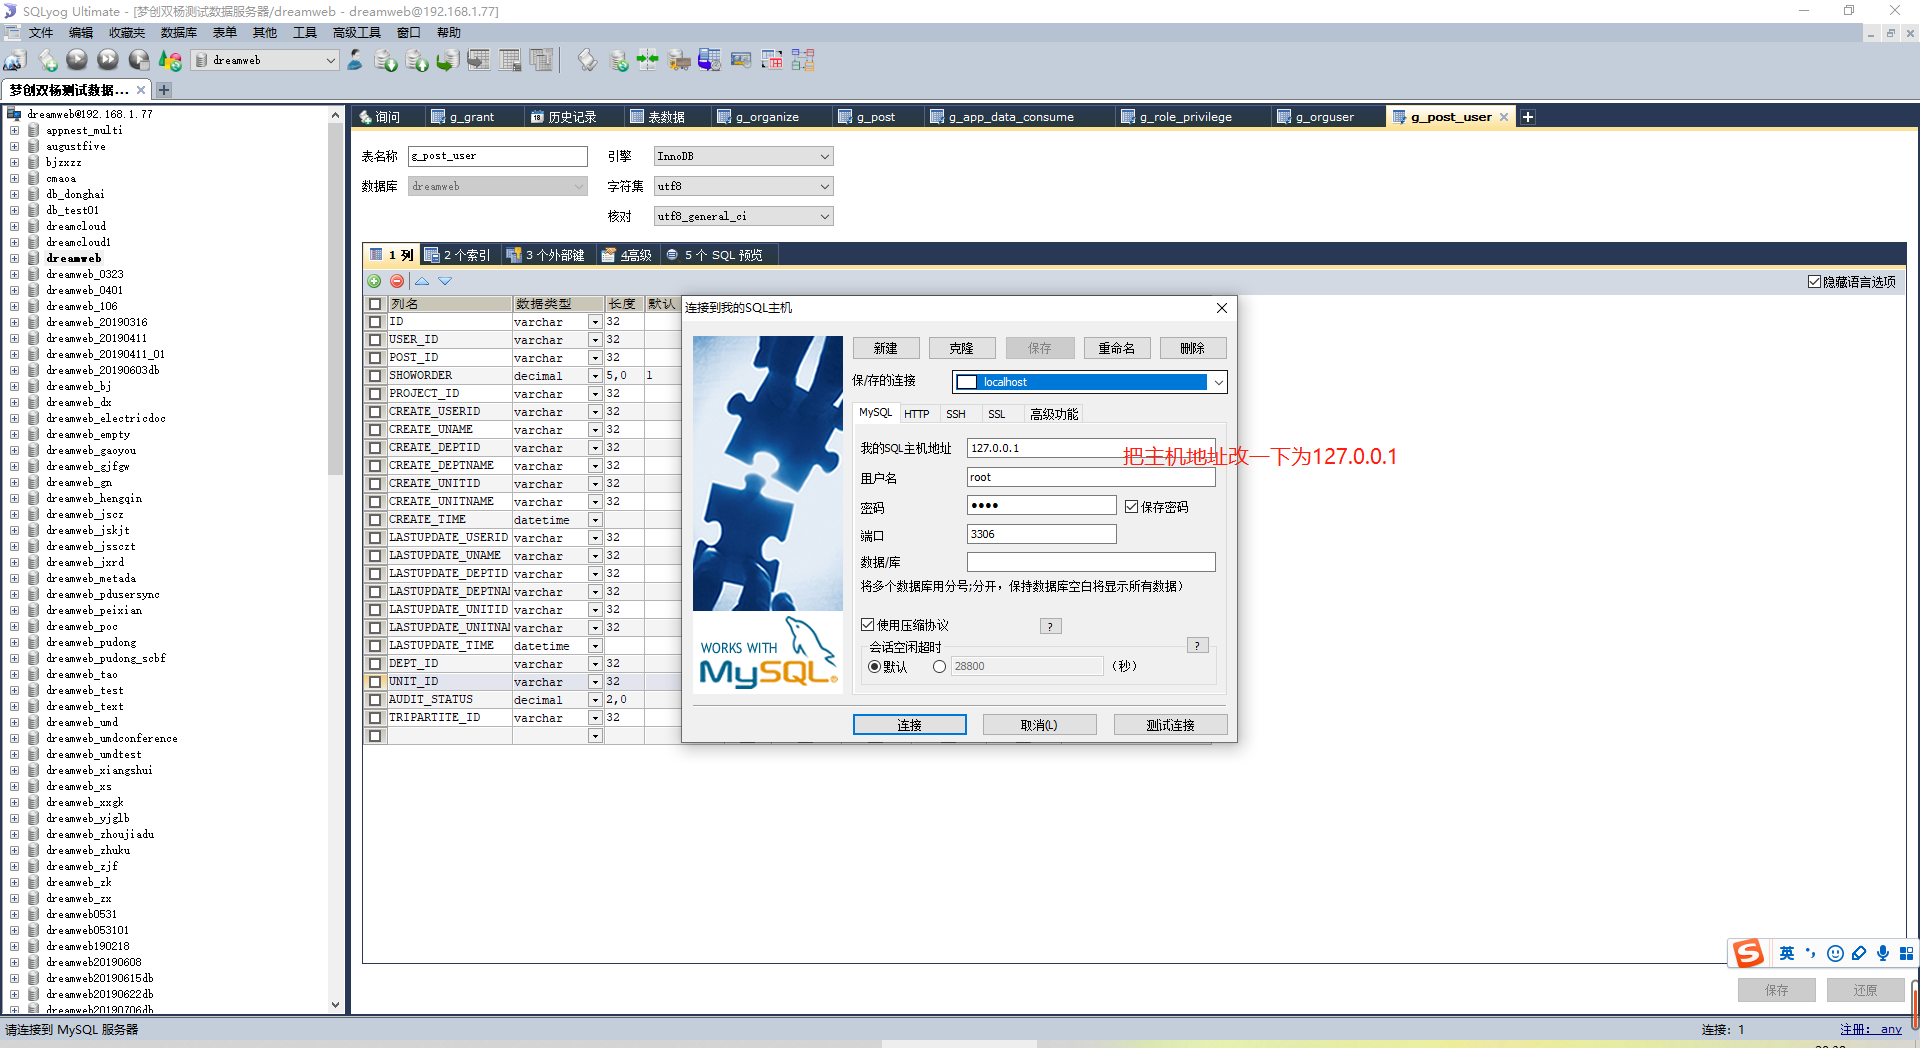
Task: Click the 新建 button in connection dialog
Action: [x=886, y=348]
